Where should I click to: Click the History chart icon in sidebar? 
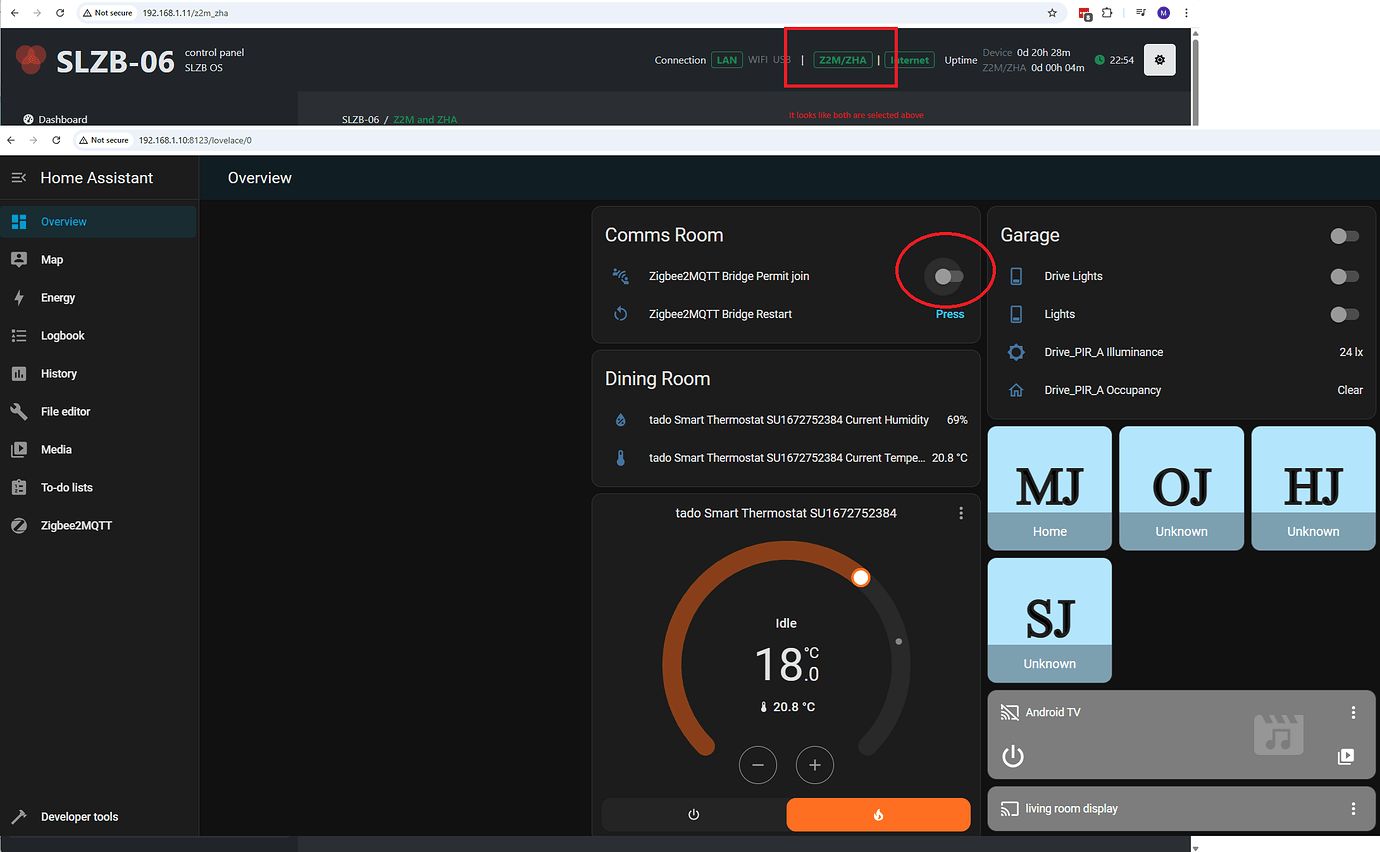[19, 374]
